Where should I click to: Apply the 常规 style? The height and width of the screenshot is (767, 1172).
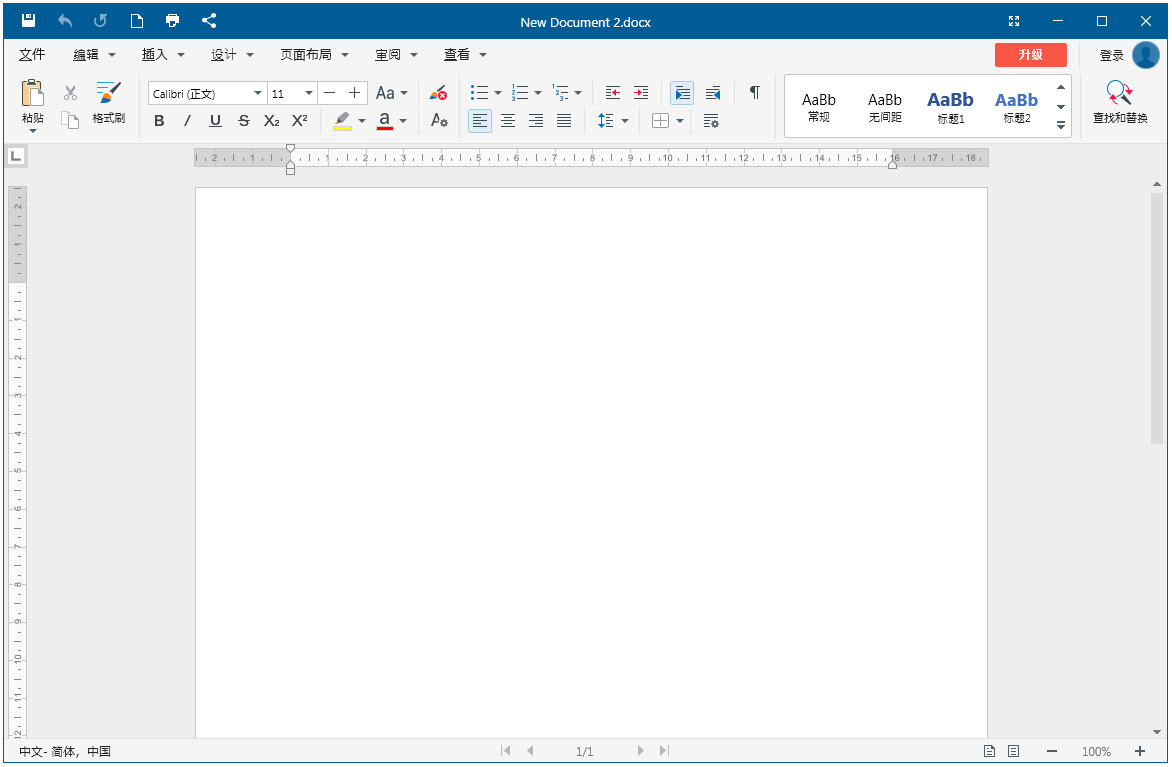pyautogui.click(x=818, y=107)
